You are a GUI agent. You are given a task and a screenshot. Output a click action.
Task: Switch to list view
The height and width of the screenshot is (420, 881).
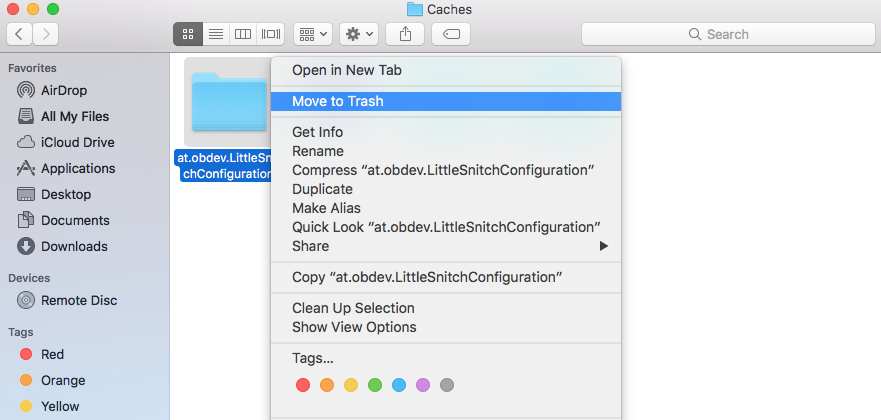coord(216,34)
